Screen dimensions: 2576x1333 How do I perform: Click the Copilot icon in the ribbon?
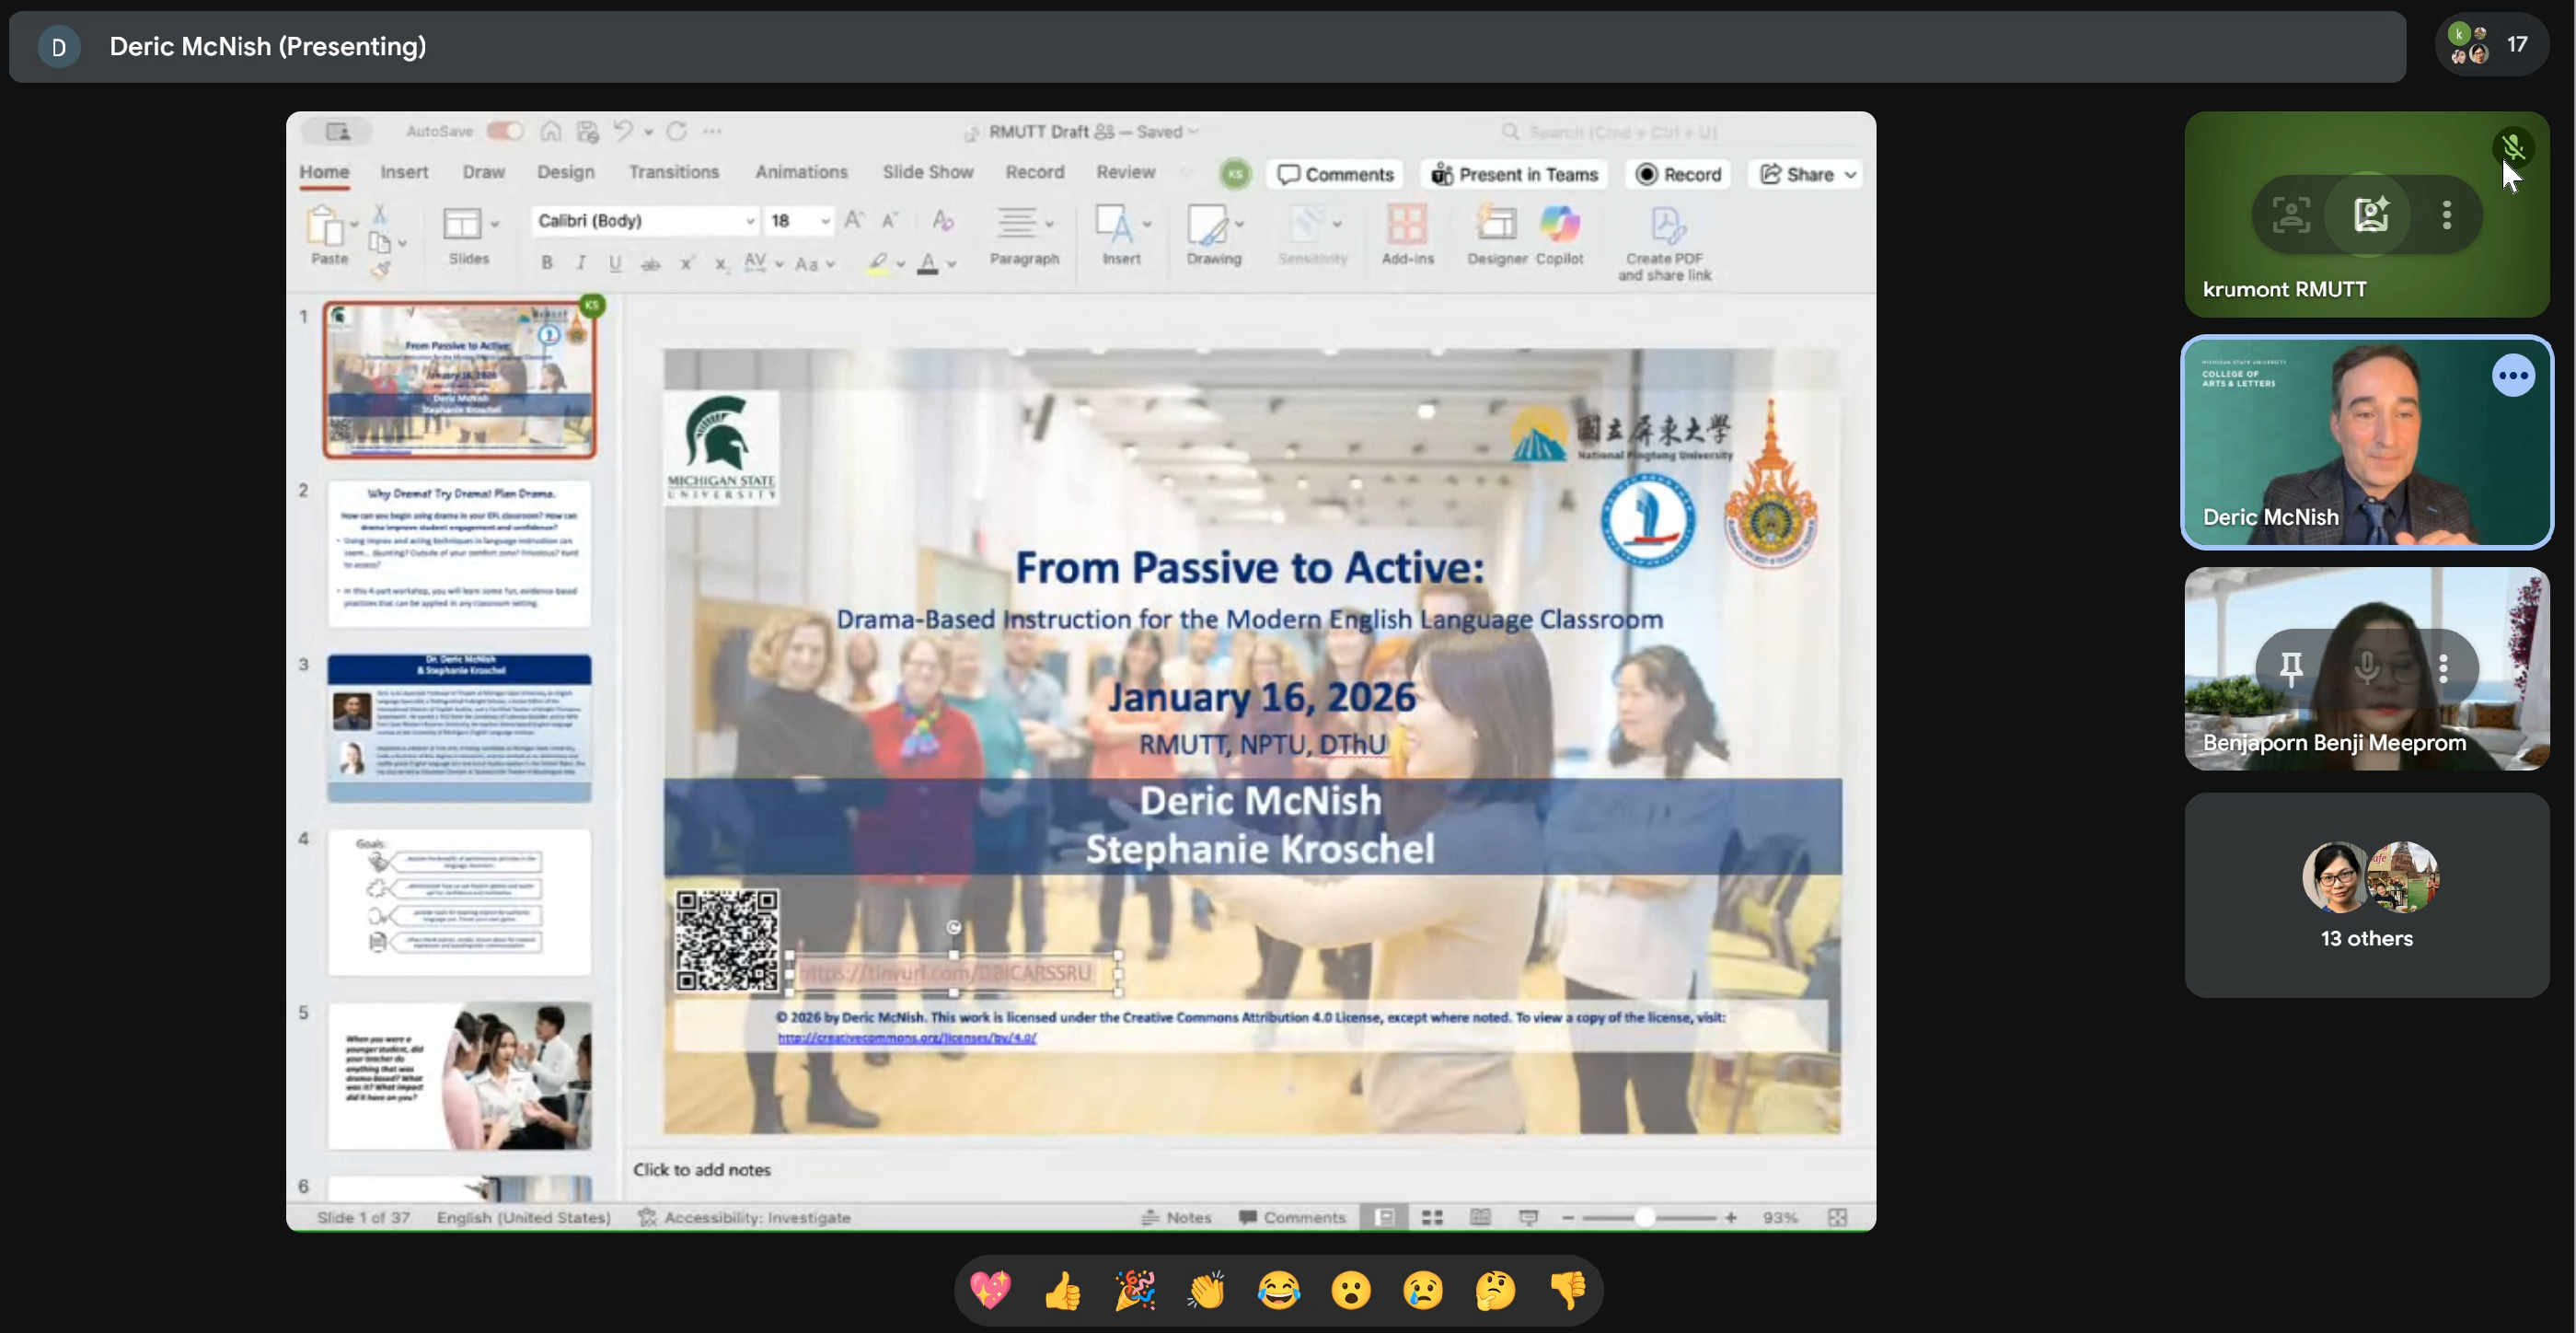(1558, 225)
